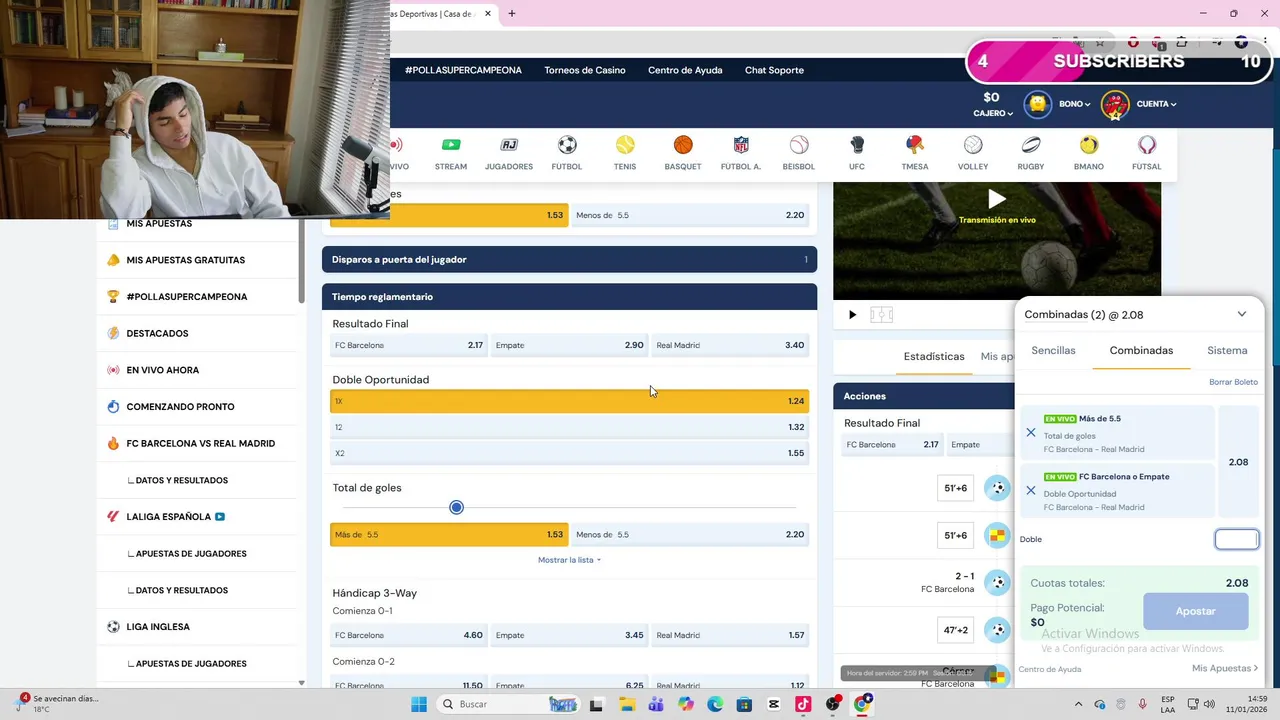Viewport: 1280px width, 720px height.
Task: Open FUTBOL A. NFL icon
Action: (741, 153)
